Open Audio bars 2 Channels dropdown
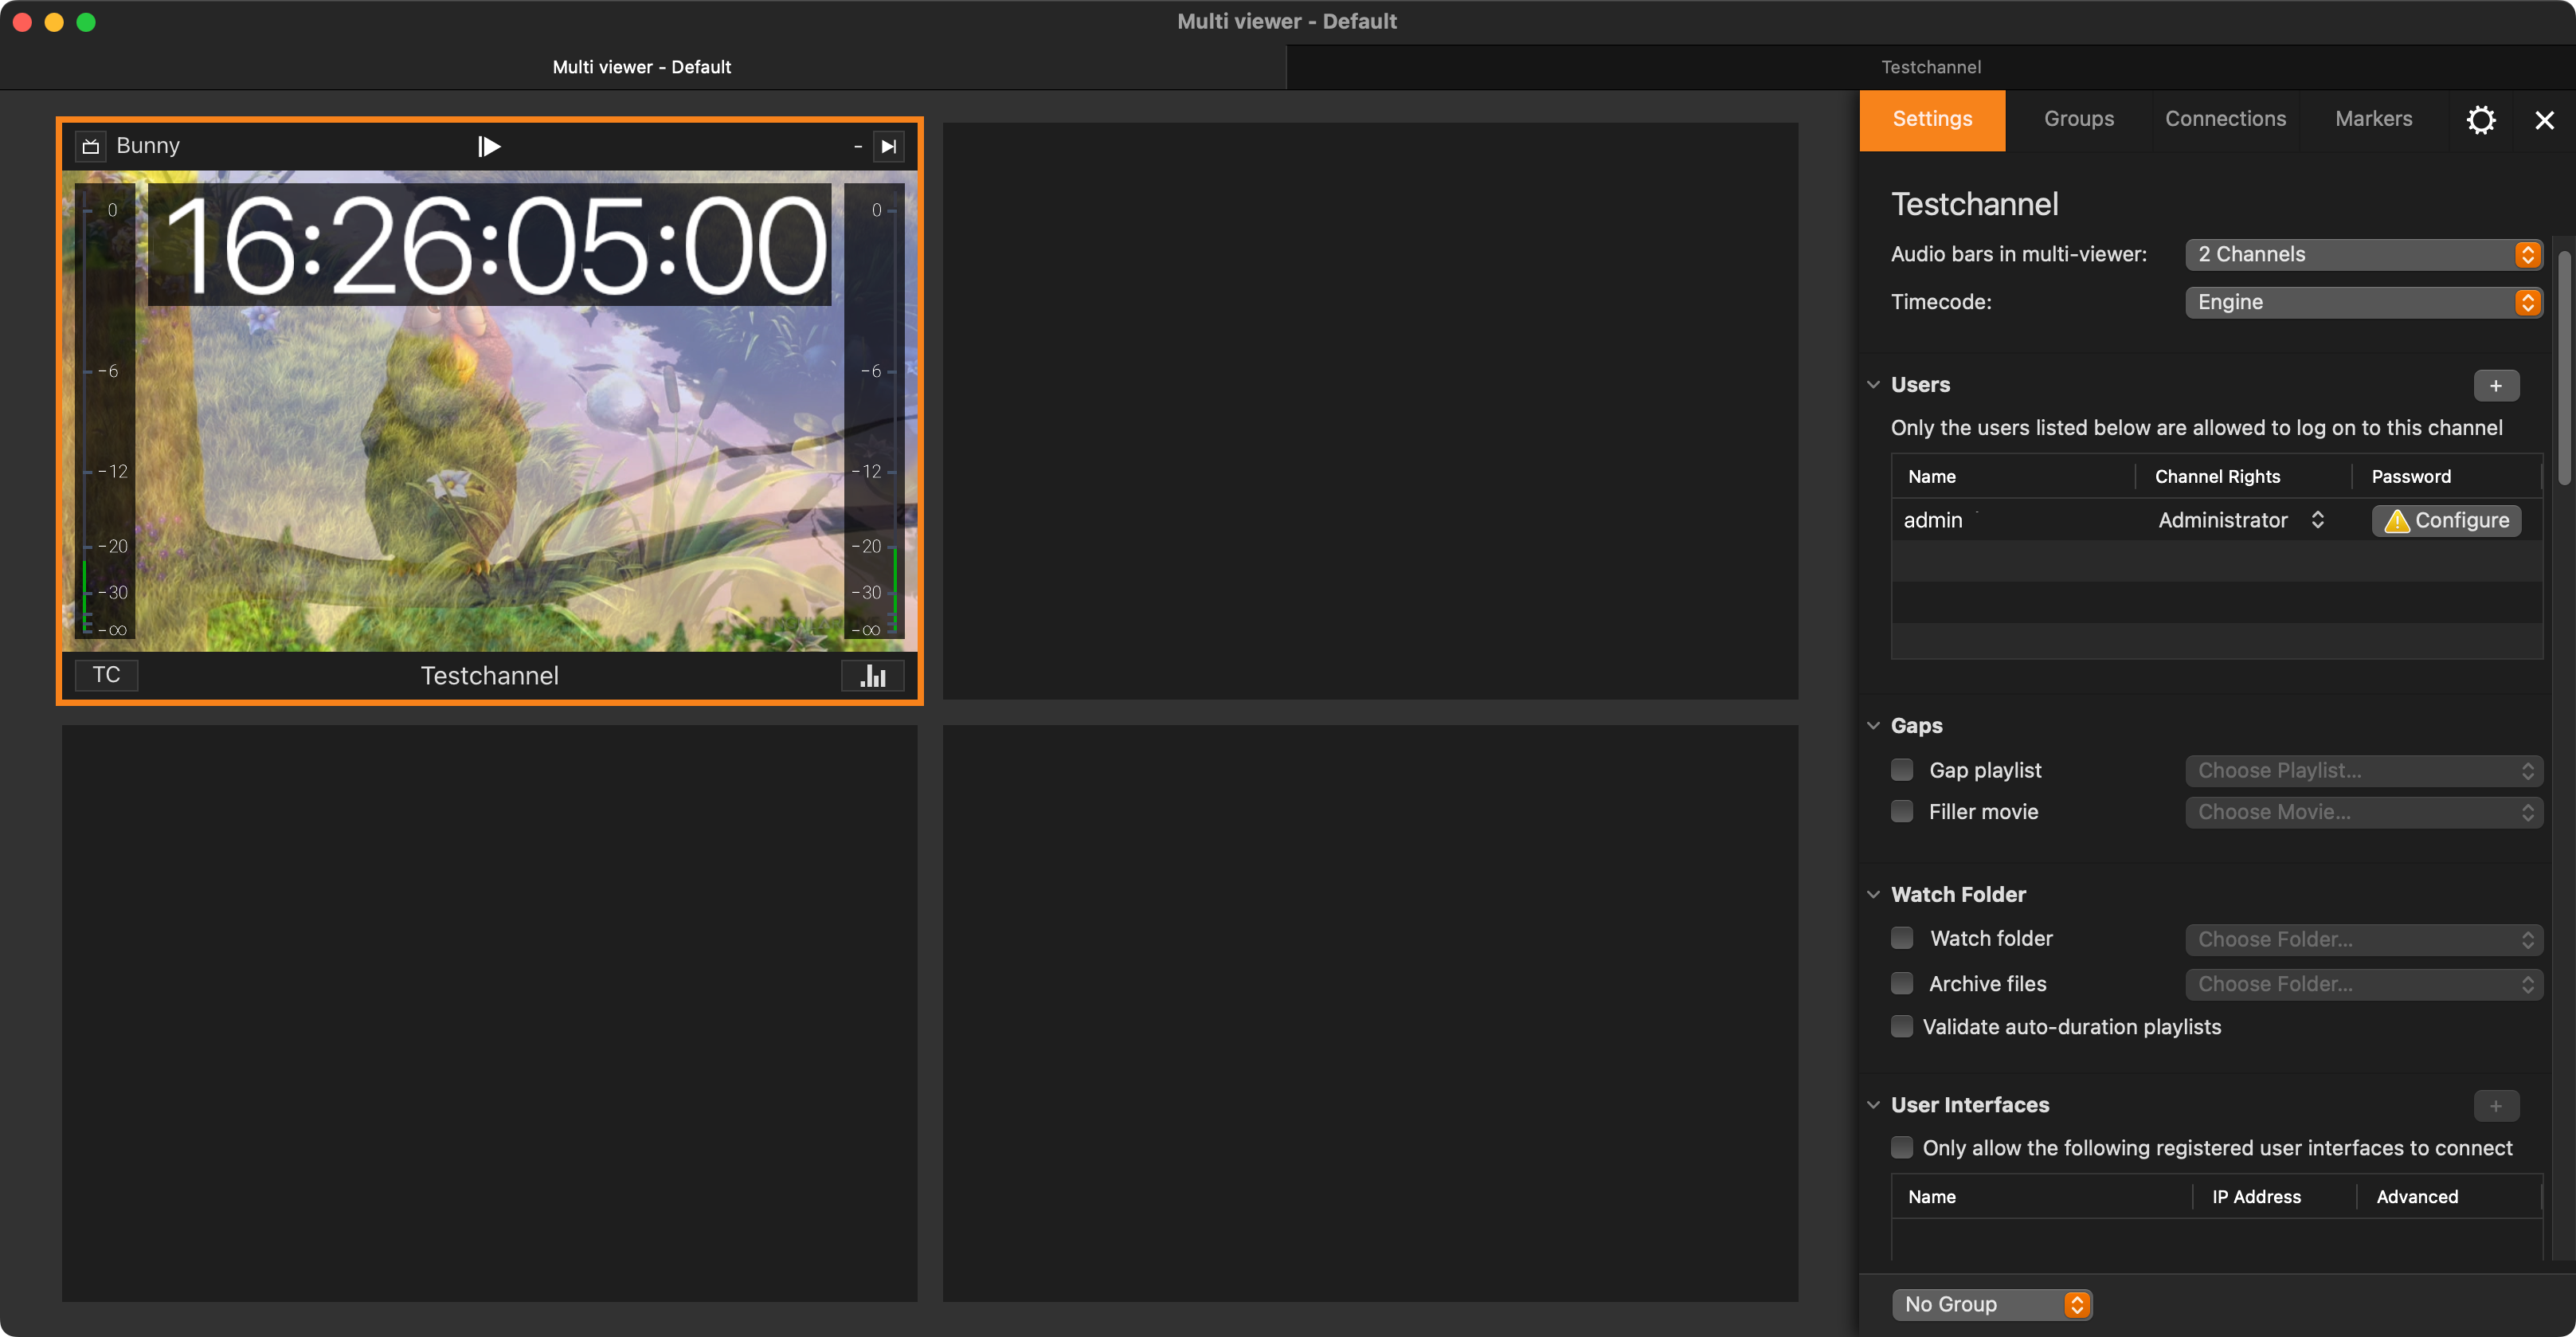Screen dimensions: 2576x1337 (2363, 254)
